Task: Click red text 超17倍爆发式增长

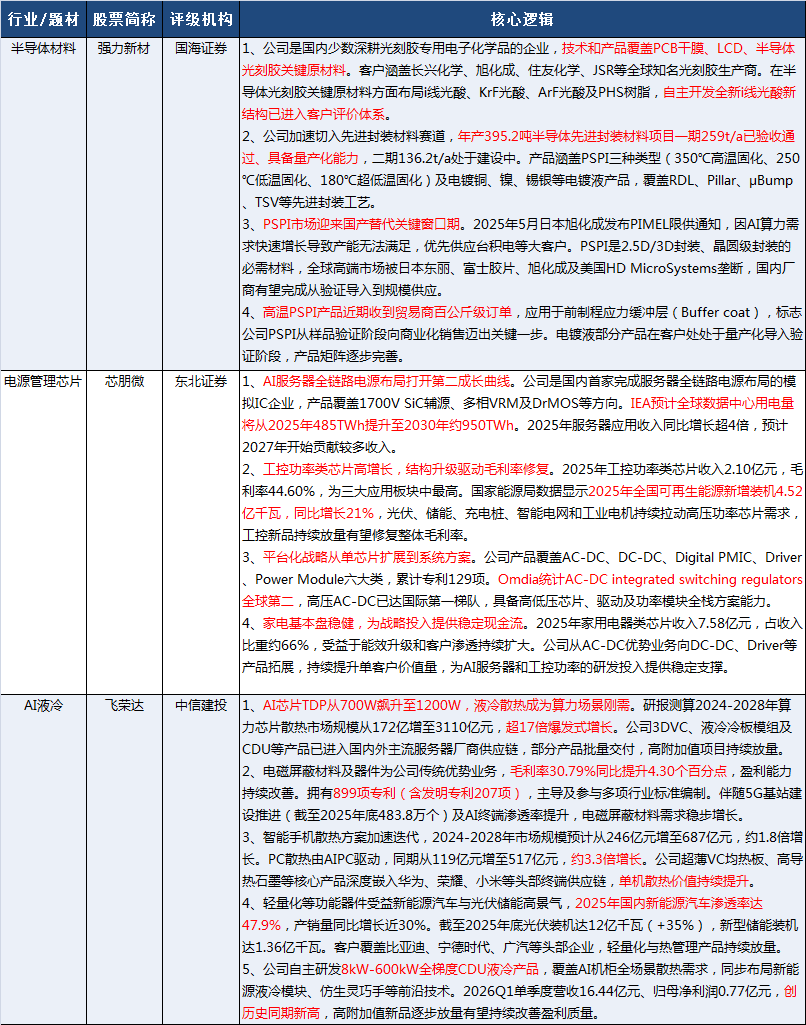Action: (560, 728)
